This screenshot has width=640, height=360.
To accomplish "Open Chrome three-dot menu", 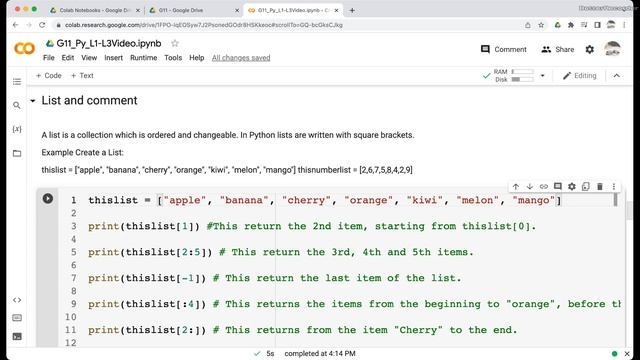I will 624,25.
